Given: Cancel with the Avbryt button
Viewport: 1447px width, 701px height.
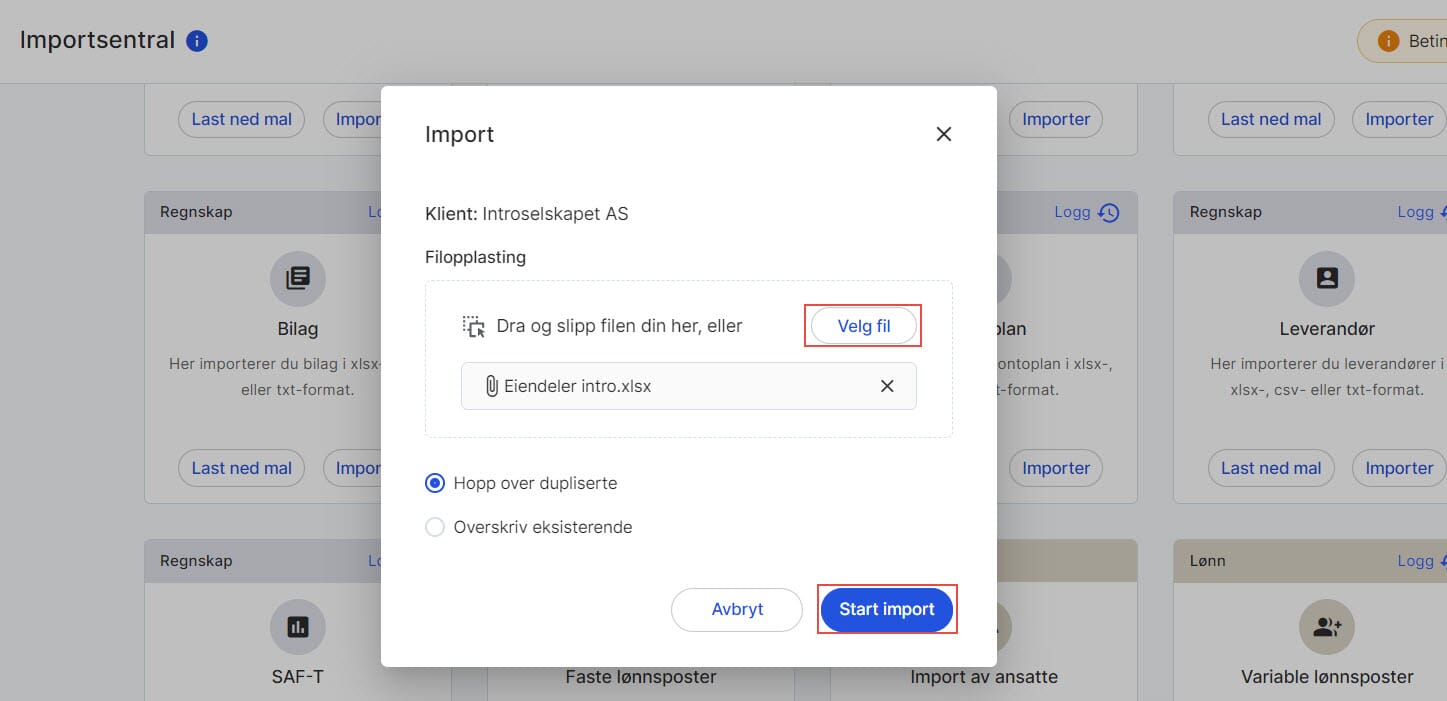Looking at the screenshot, I should tap(737, 609).
